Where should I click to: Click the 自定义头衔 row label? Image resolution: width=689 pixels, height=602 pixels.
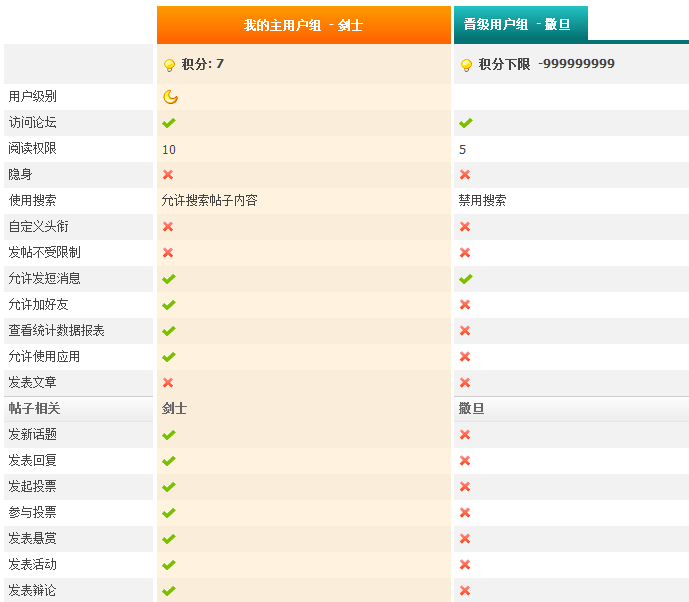click(x=39, y=226)
